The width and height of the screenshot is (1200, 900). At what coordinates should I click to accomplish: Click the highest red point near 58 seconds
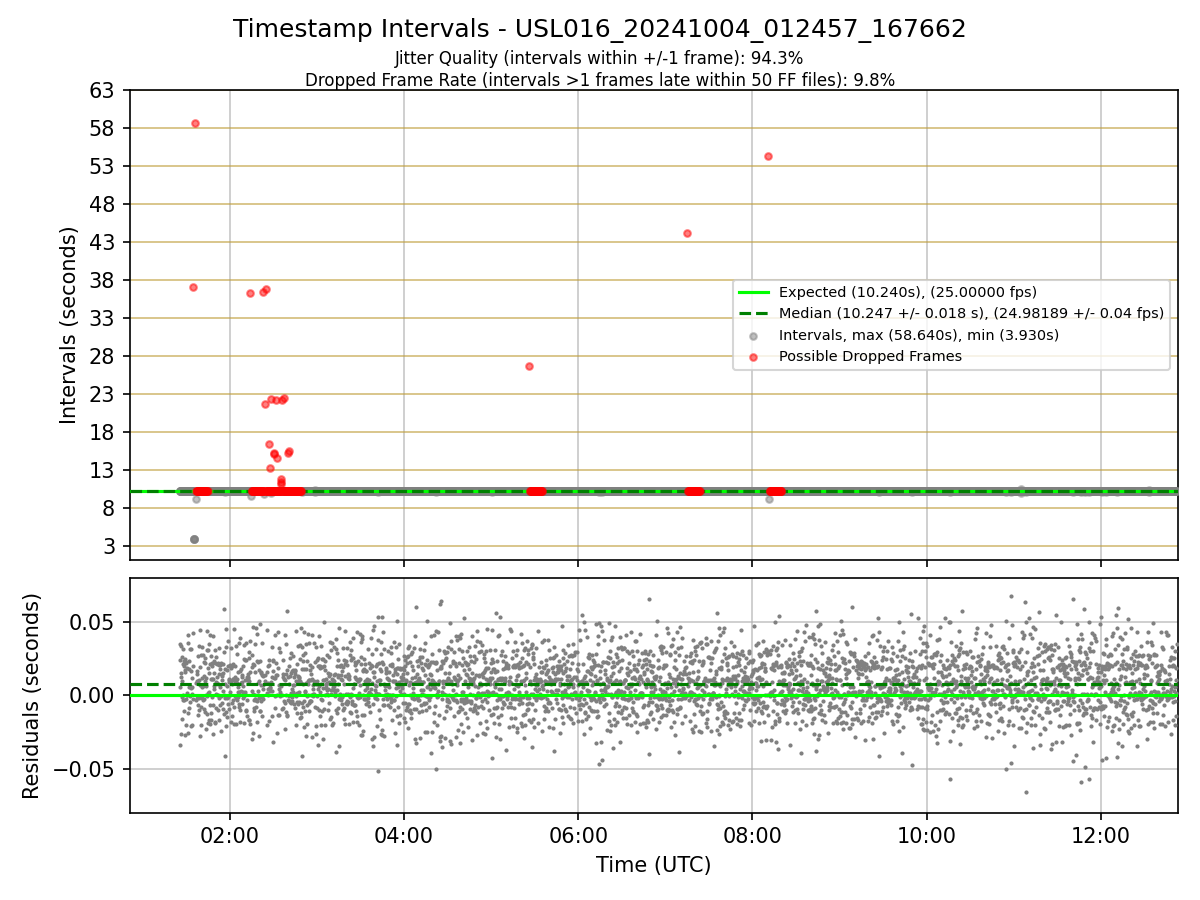(x=195, y=123)
